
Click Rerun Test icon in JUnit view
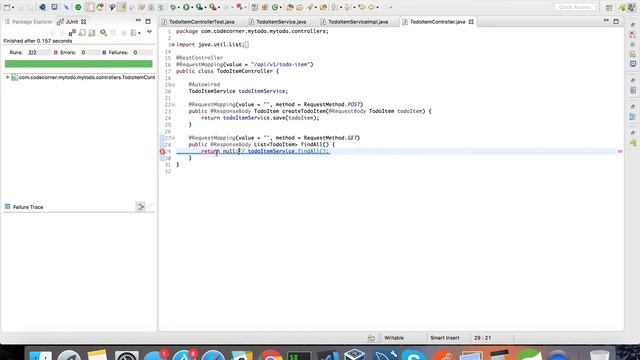click(x=104, y=33)
